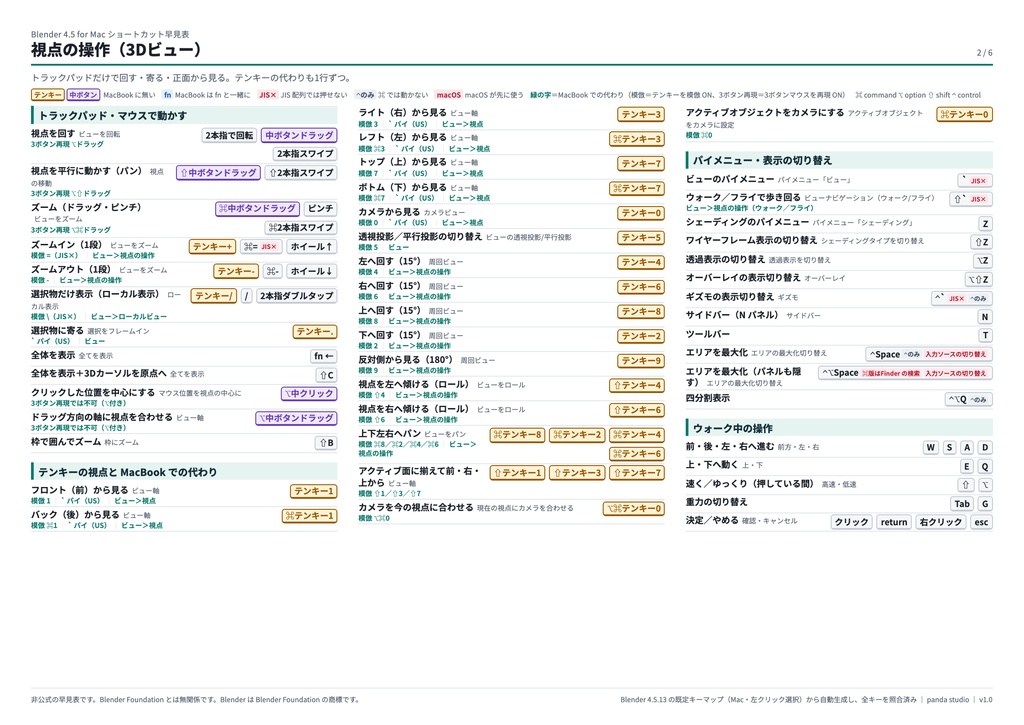Select the return keycap in 決定/やめる row
The image size is (1024, 725).
(x=893, y=522)
